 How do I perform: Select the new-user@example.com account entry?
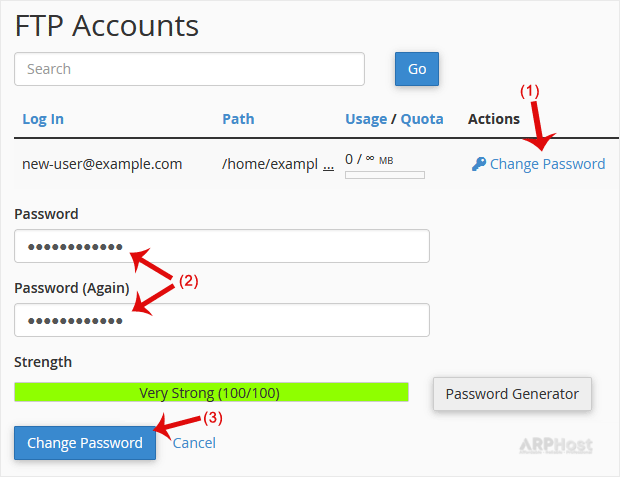tap(102, 164)
